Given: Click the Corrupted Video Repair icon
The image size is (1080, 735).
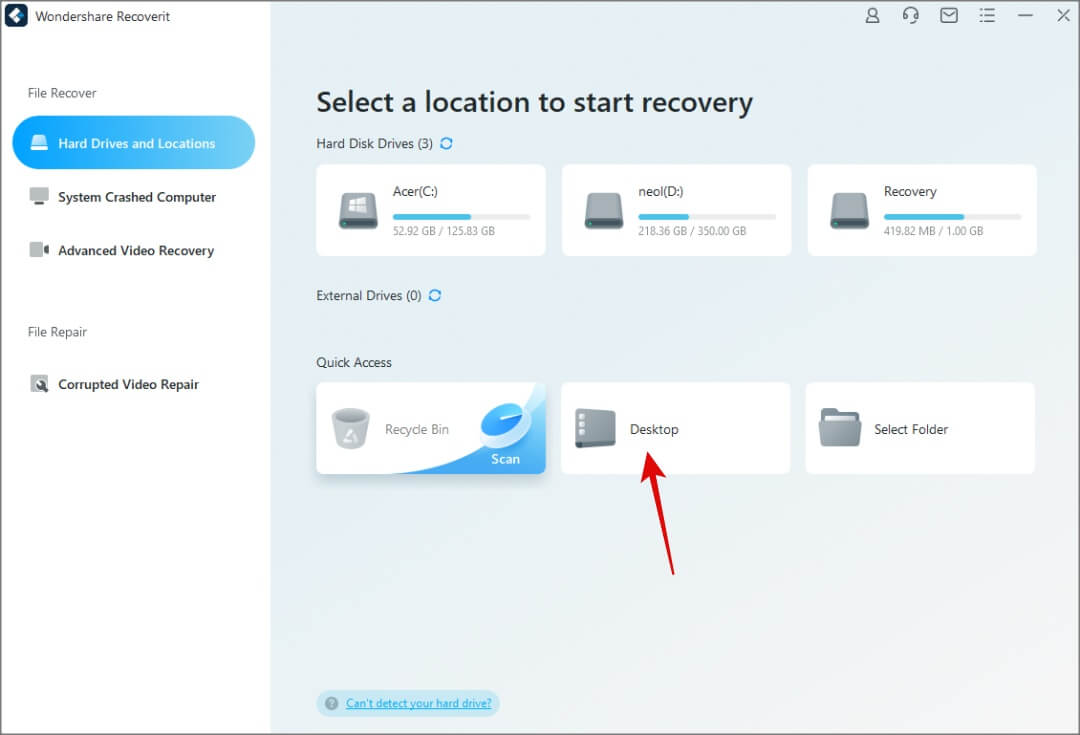Looking at the screenshot, I should coord(39,384).
